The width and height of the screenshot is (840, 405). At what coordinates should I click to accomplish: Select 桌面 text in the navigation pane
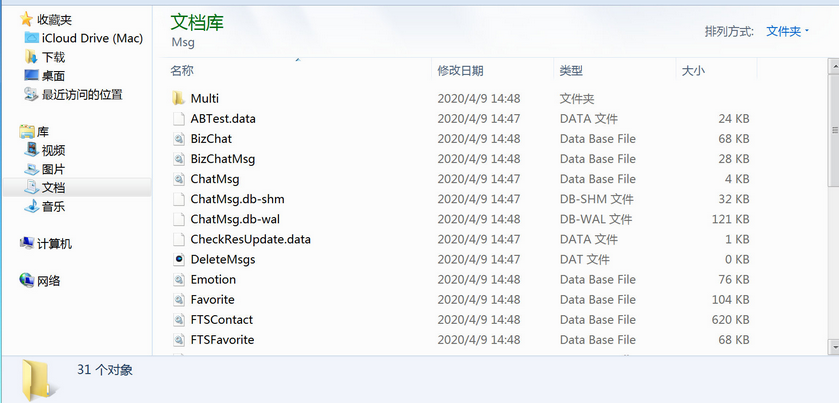tap(54, 76)
